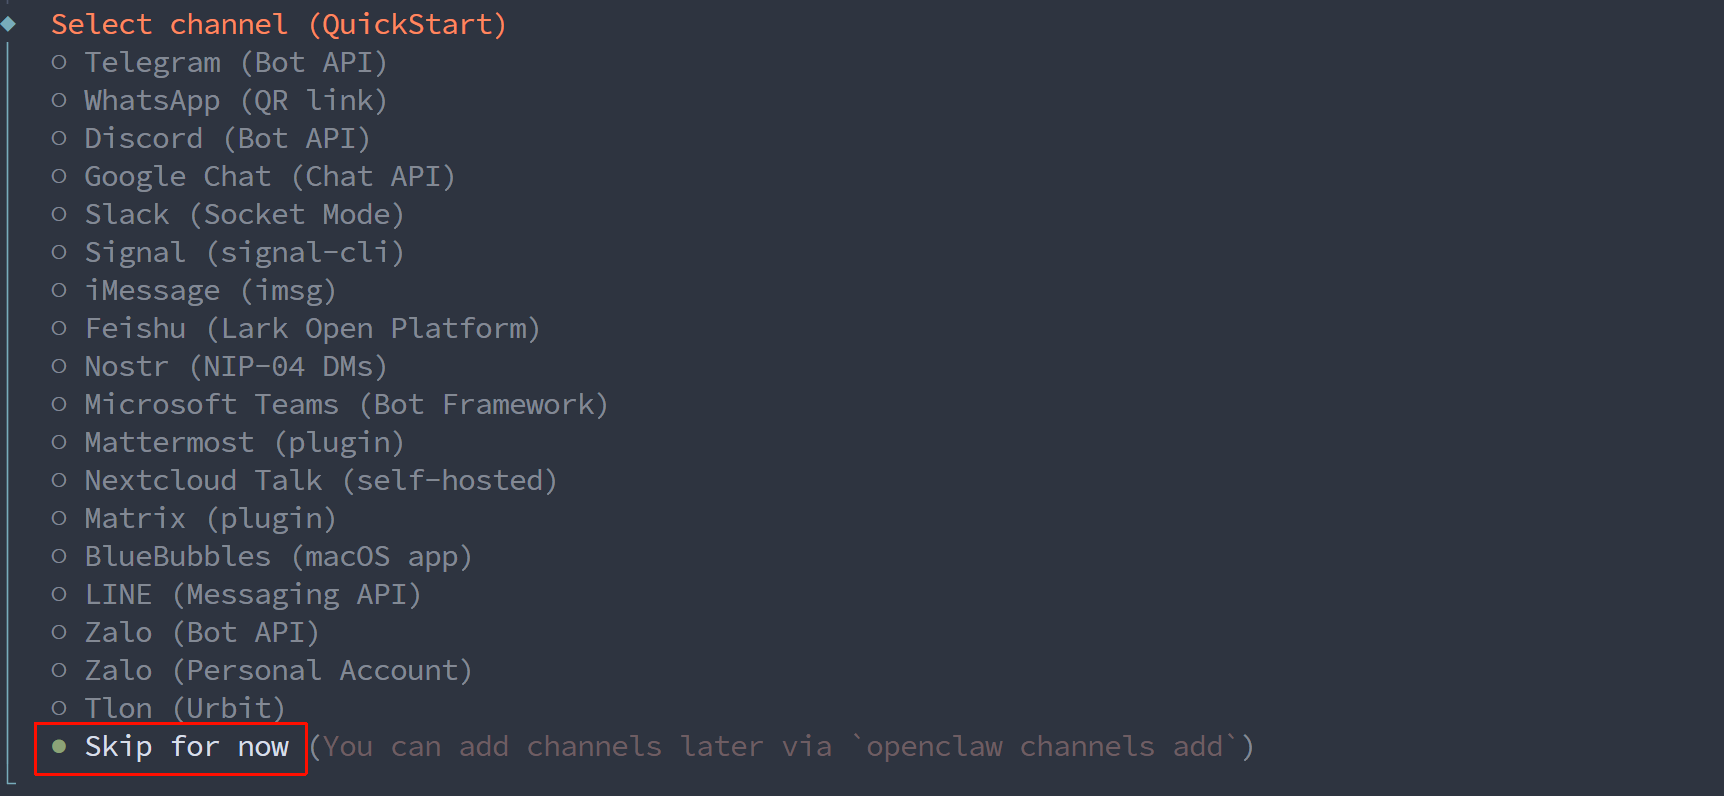The width and height of the screenshot is (1724, 796).
Task: Choose Microsoft Teams (Bot Framework)
Action: pos(345,405)
